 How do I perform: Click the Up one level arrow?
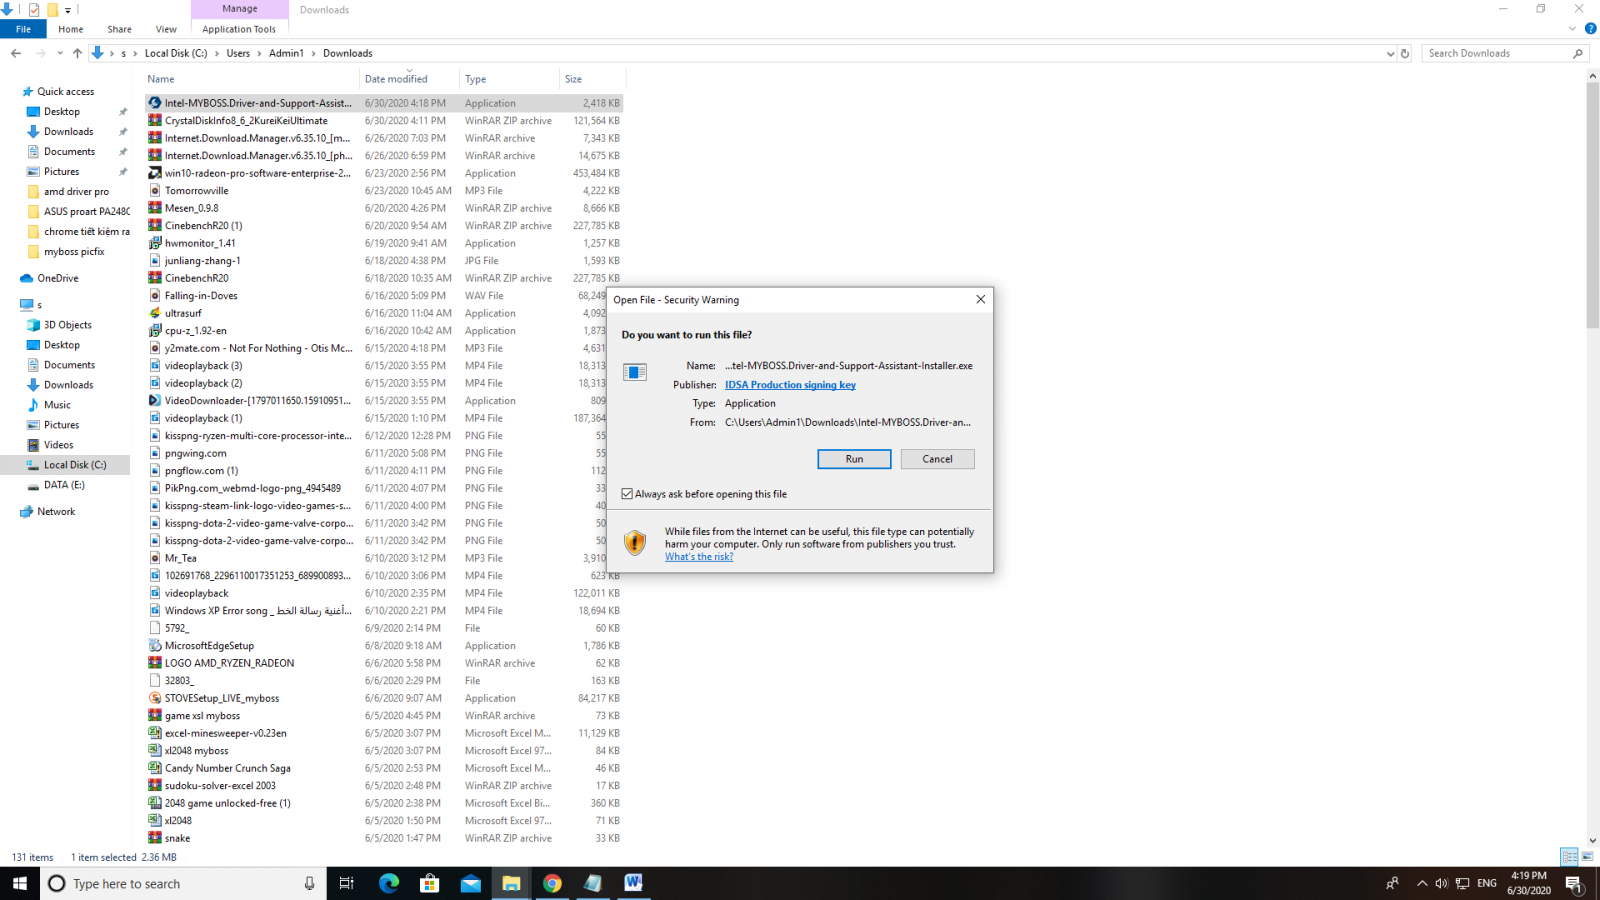77,53
